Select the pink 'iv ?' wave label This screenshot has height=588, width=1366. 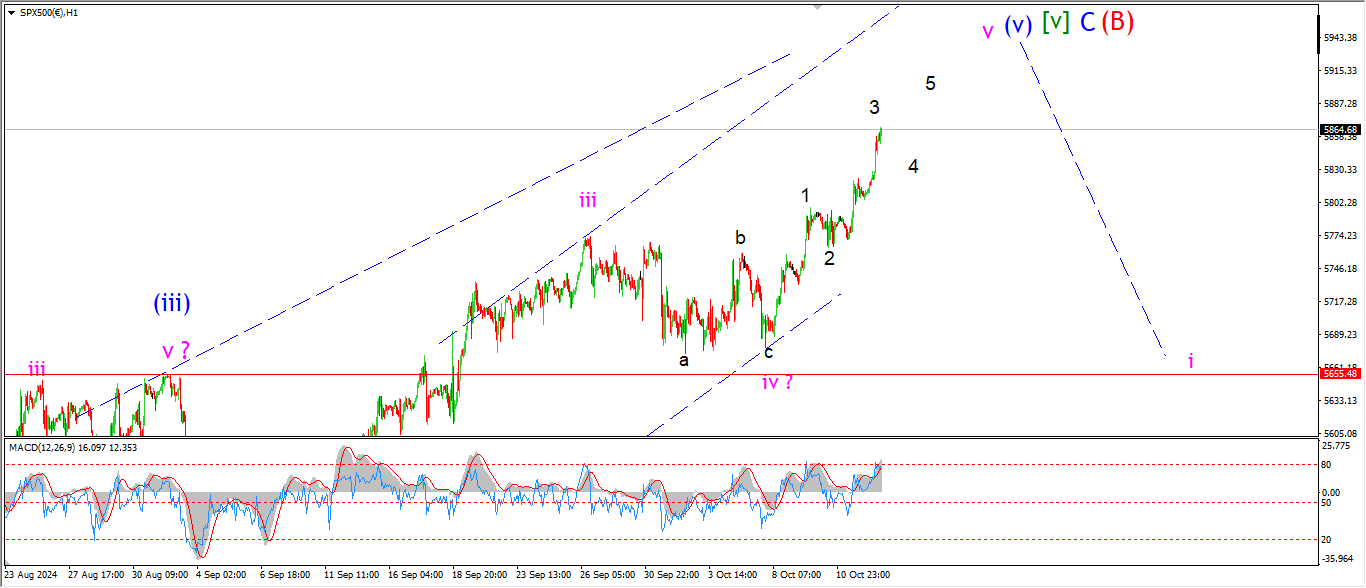coord(777,382)
